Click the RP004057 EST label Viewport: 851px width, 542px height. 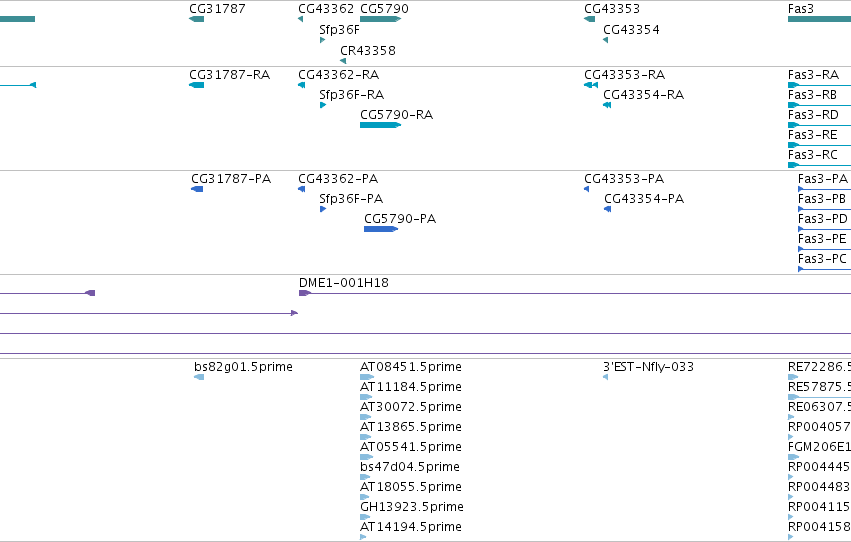coord(819,427)
